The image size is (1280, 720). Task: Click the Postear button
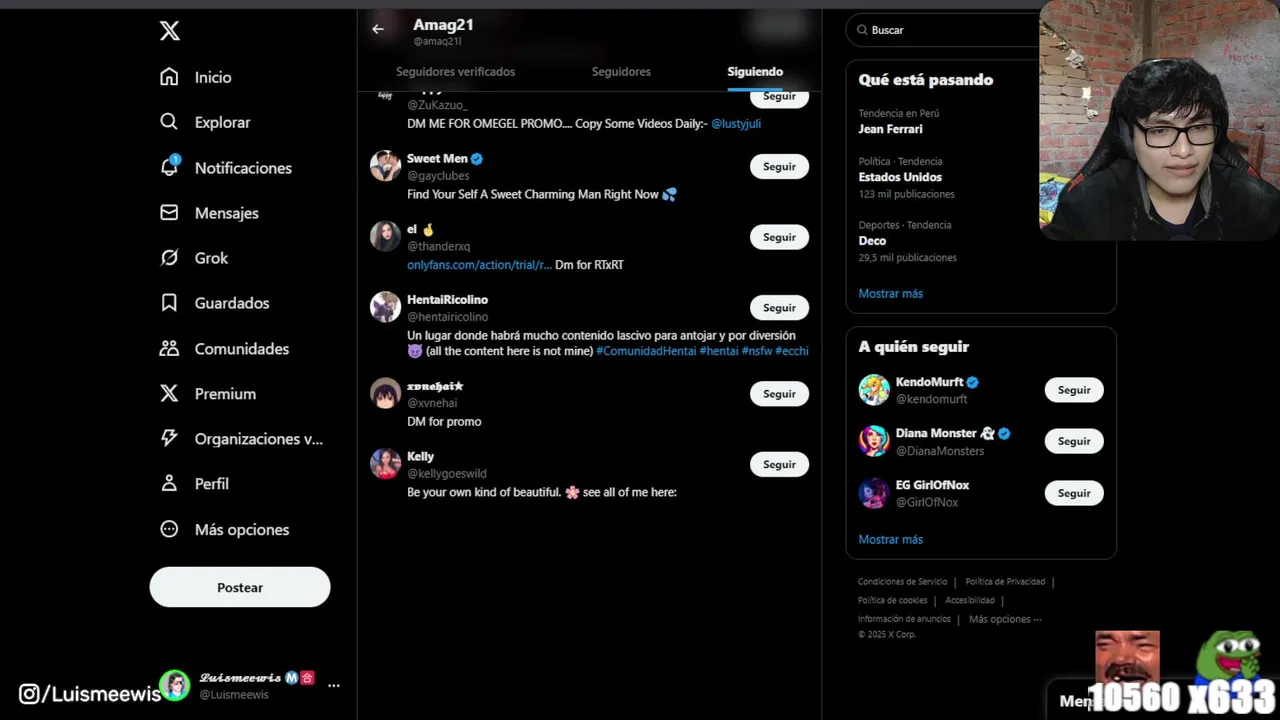click(240, 587)
